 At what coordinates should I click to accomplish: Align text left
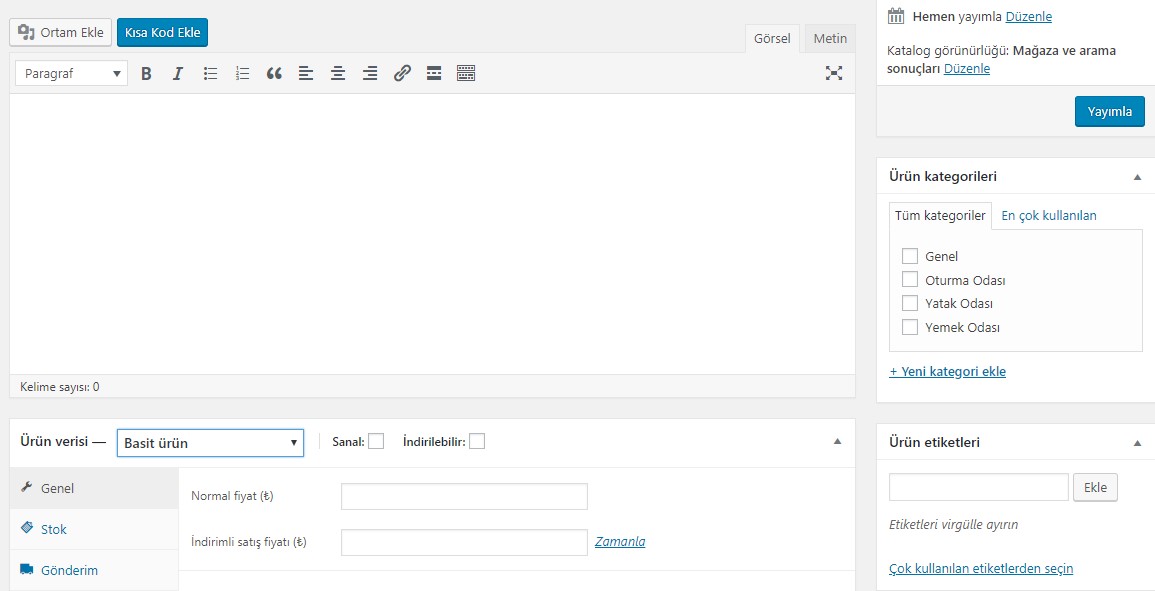click(x=306, y=73)
